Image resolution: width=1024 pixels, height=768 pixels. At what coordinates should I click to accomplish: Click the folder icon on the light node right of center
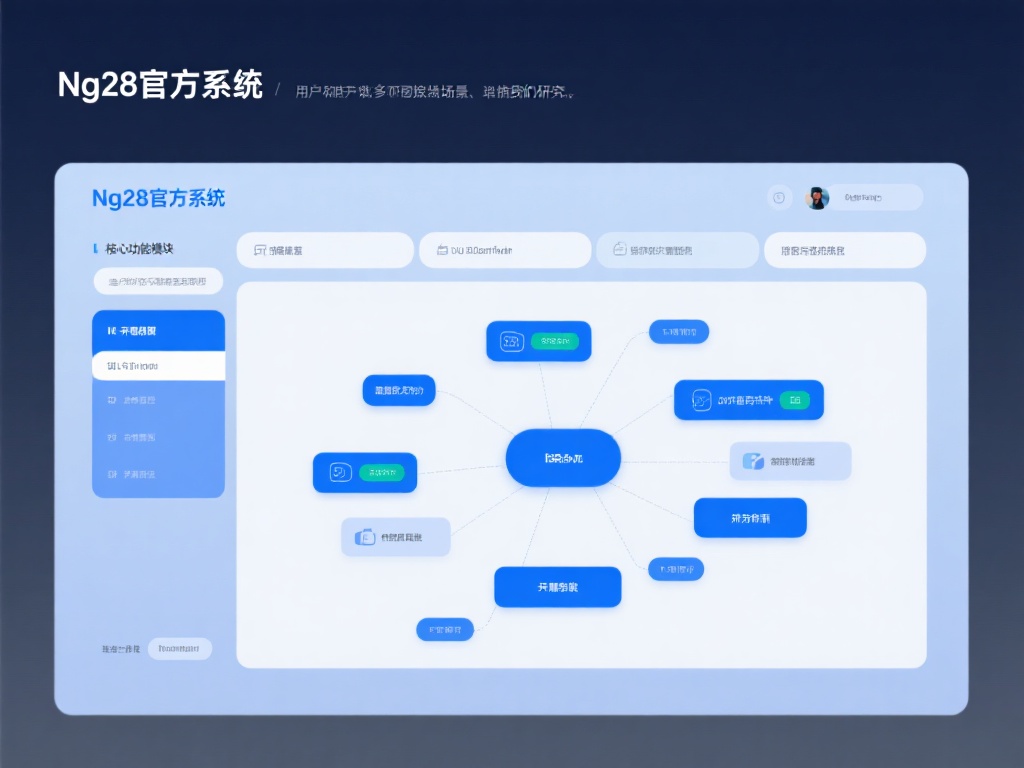click(x=752, y=461)
